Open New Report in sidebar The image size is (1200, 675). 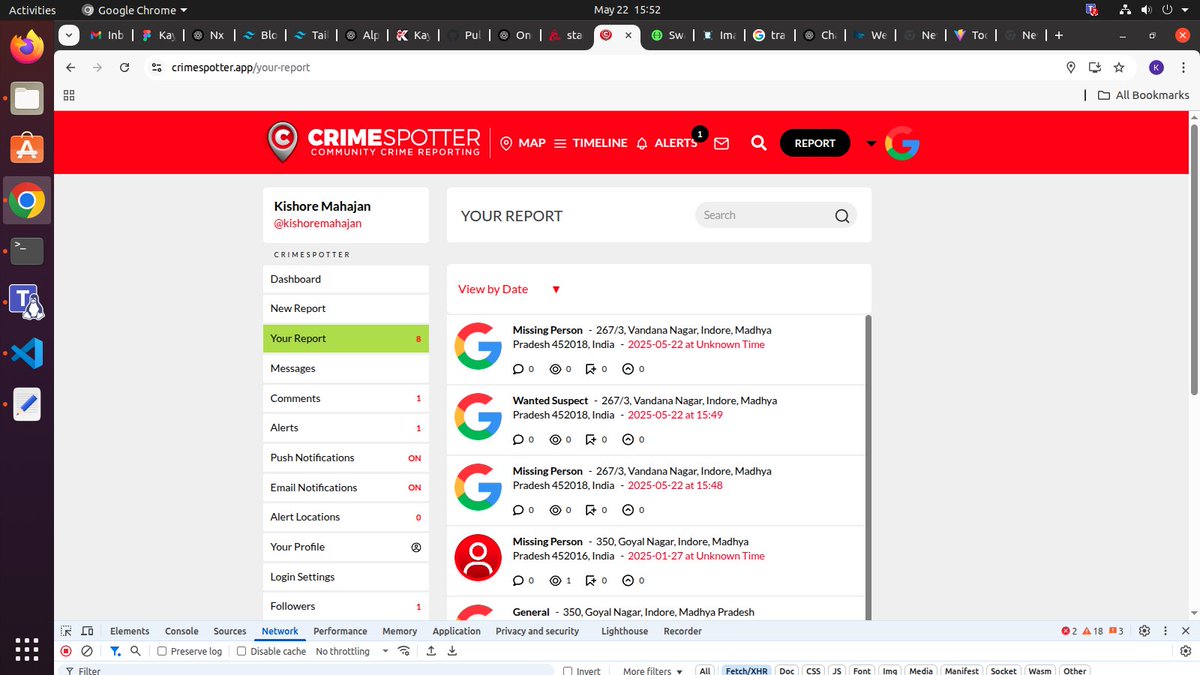346,309
